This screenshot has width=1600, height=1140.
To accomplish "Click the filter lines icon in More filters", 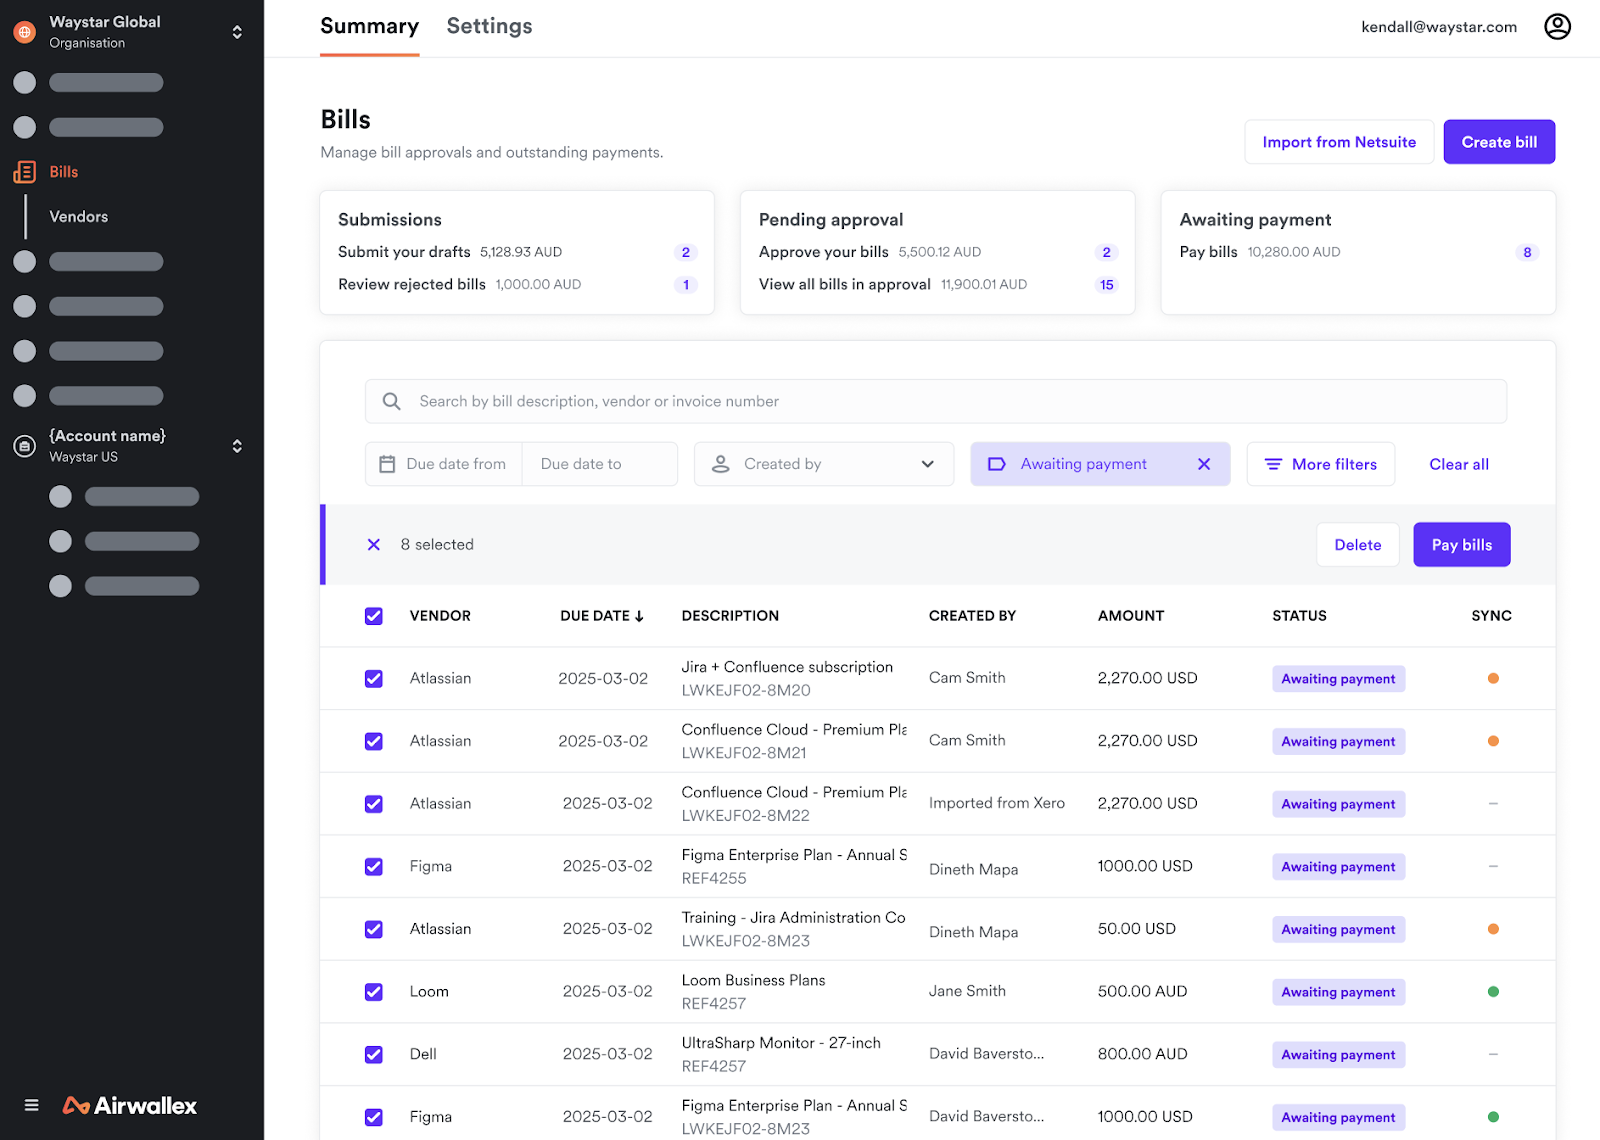I will coord(1273,464).
